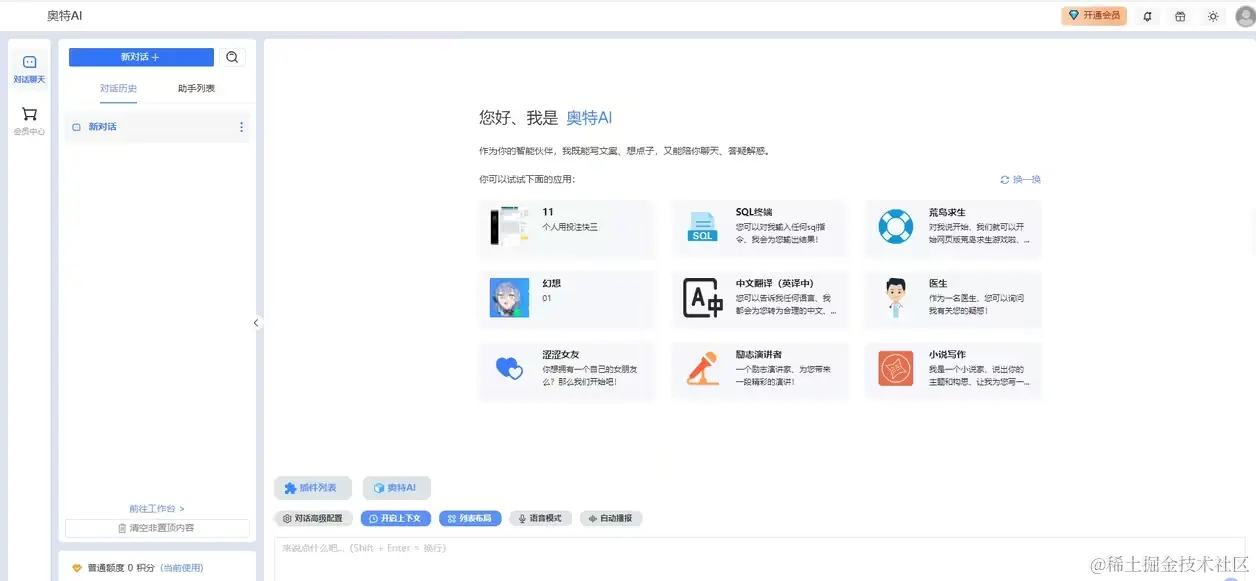Click the gift box icon in header
This screenshot has height=581, width=1256.
1180,16
